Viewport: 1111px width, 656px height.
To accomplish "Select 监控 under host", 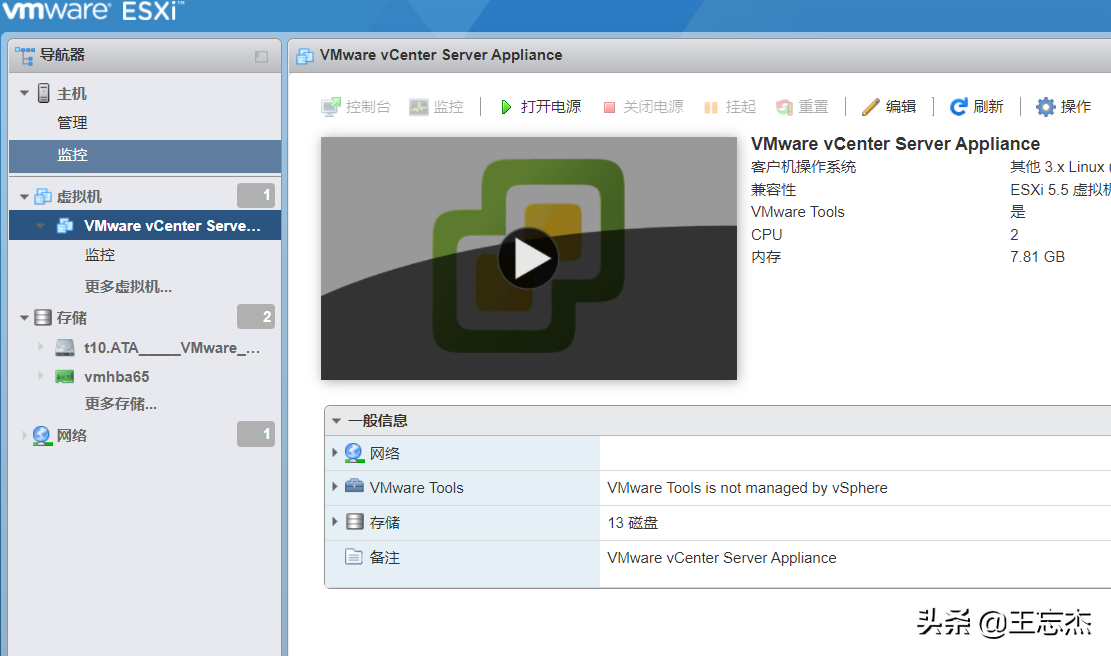I will click(x=145, y=155).
